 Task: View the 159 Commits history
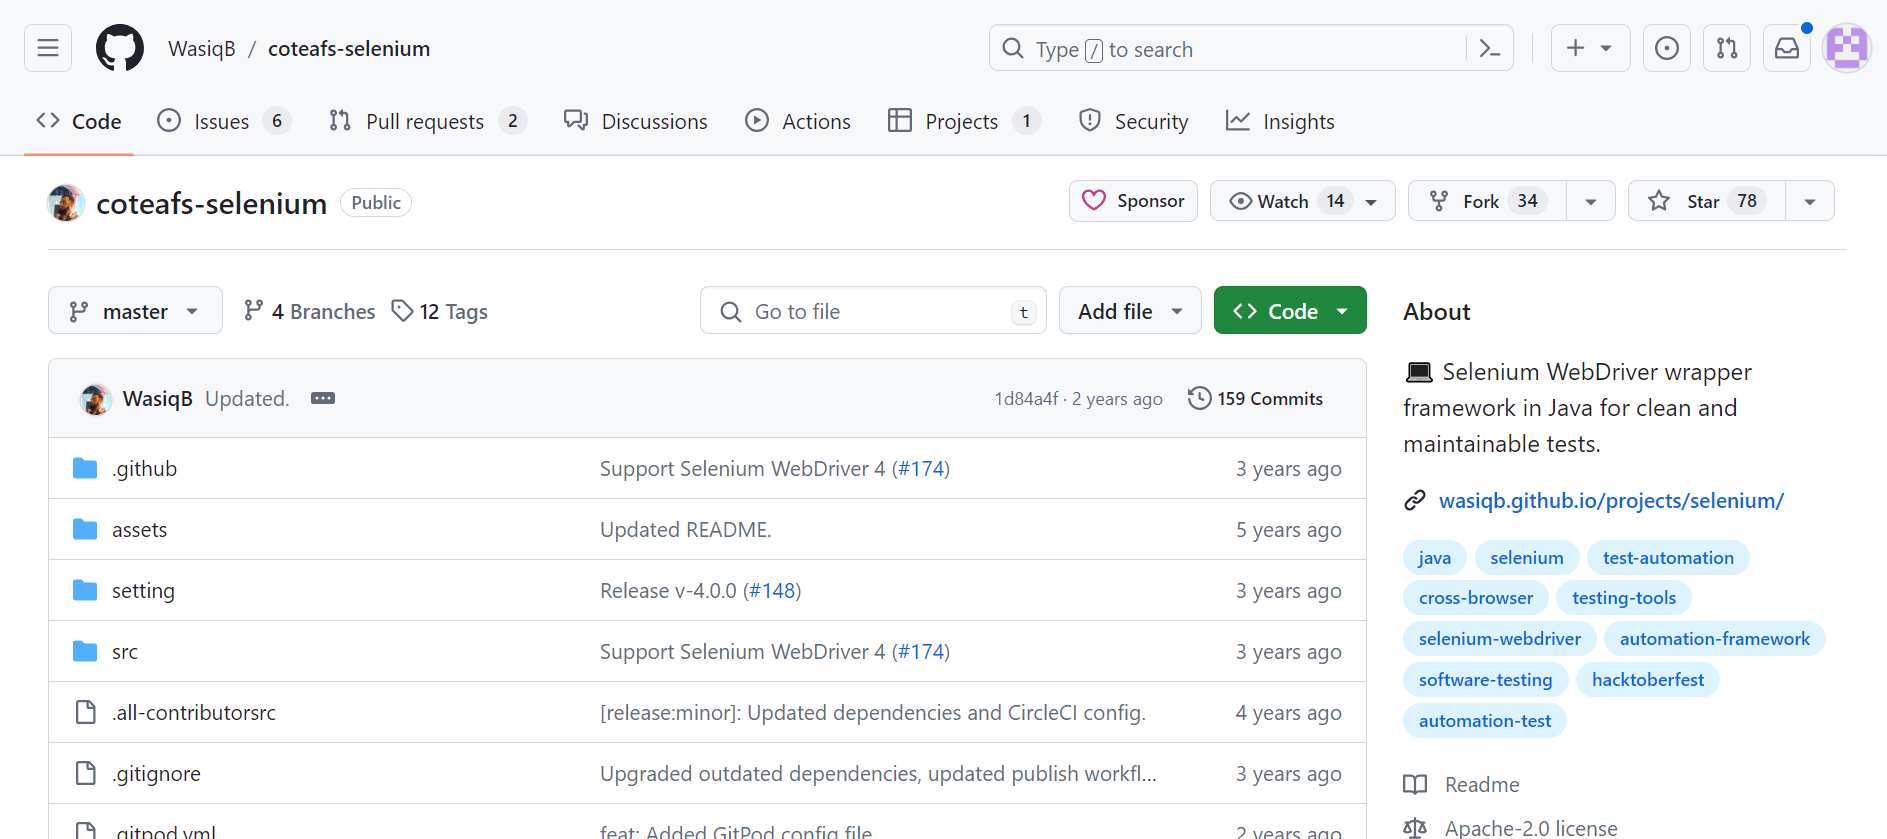[x=1256, y=398]
